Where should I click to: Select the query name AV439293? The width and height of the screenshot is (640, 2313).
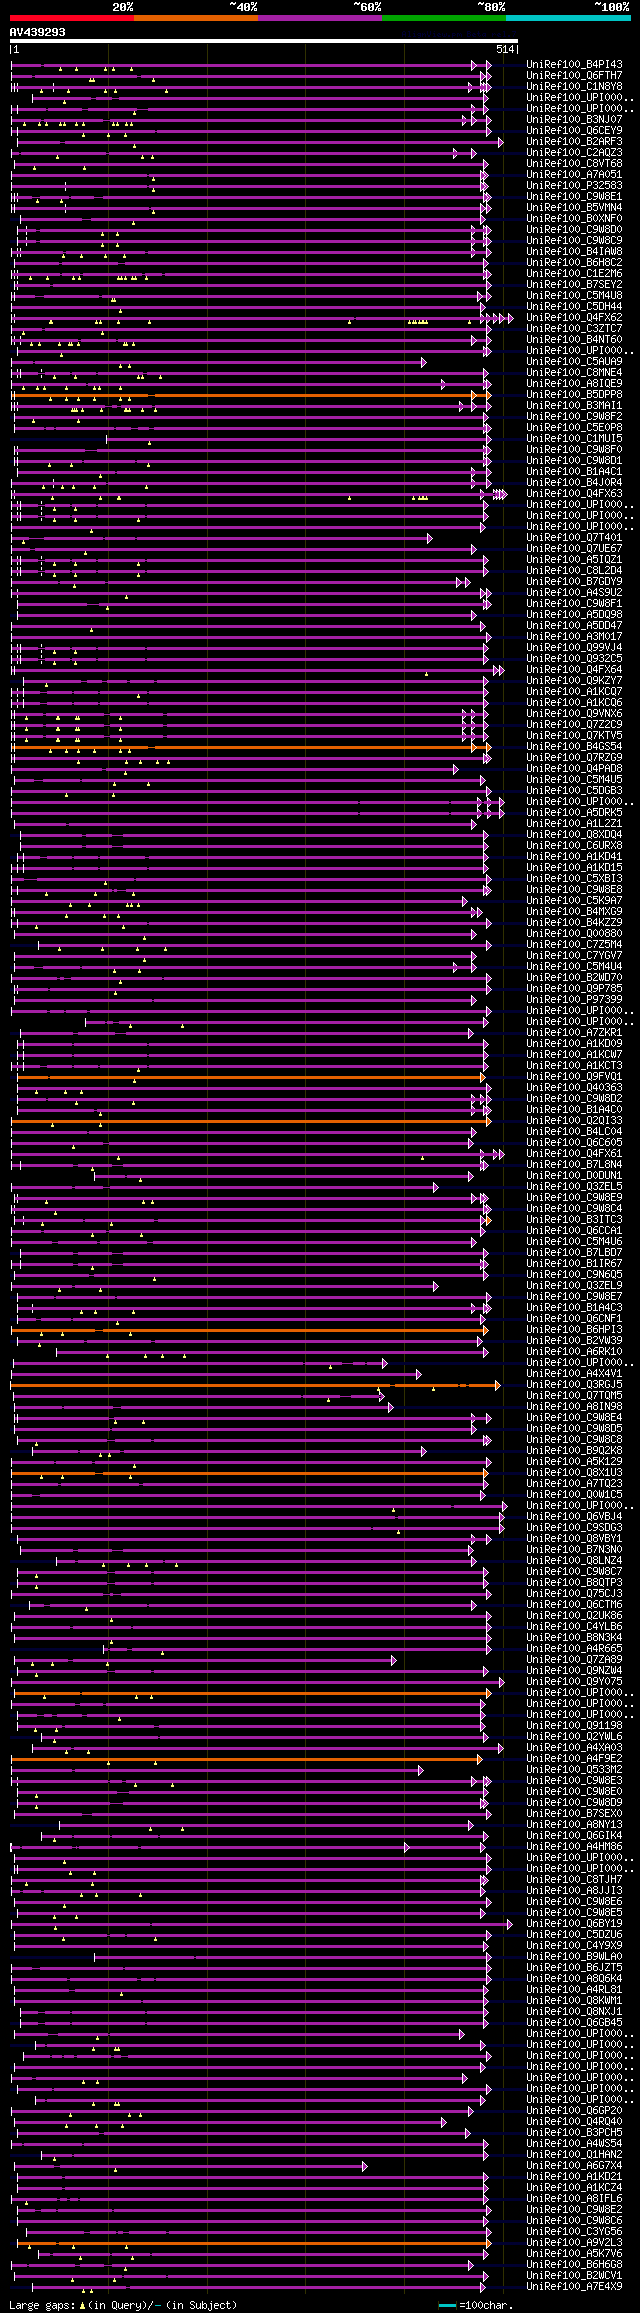pos(38,32)
